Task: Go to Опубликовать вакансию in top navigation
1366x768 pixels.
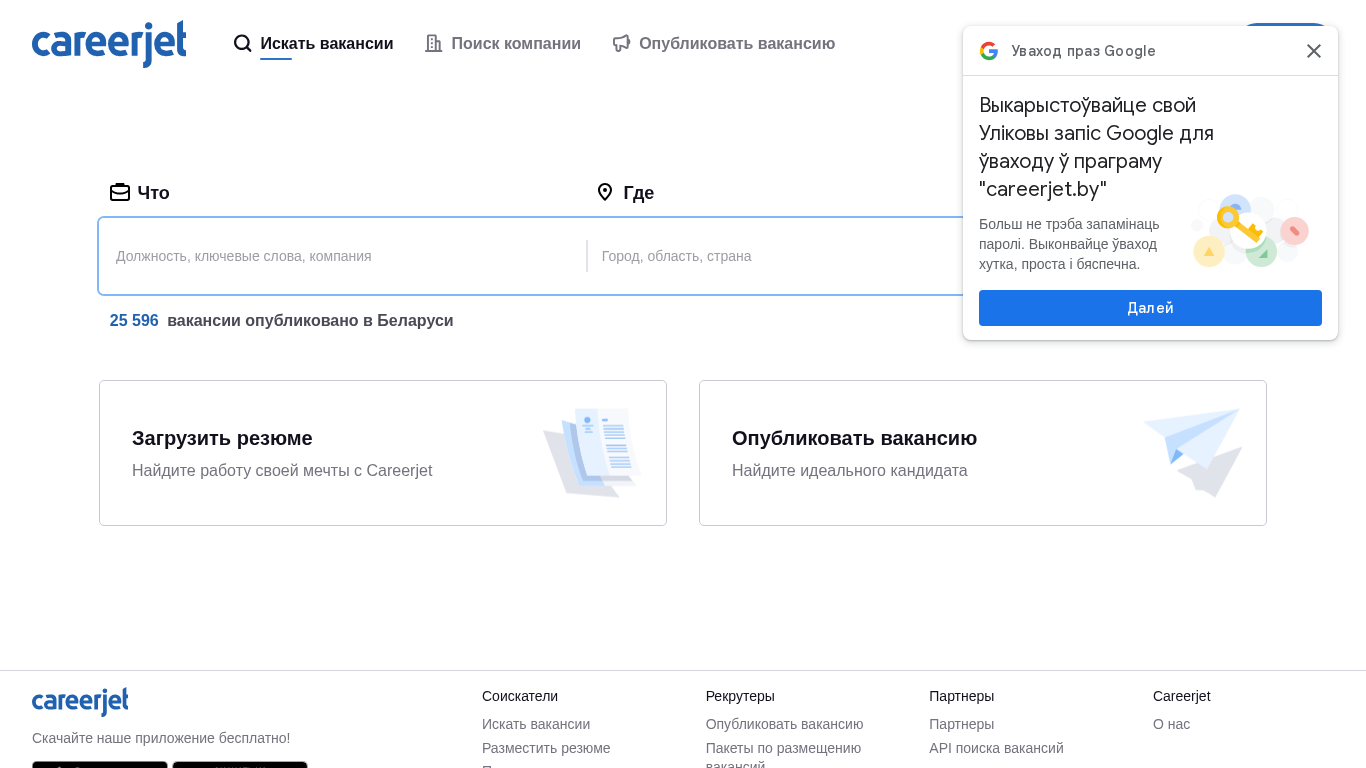Action: pyautogui.click(x=736, y=43)
